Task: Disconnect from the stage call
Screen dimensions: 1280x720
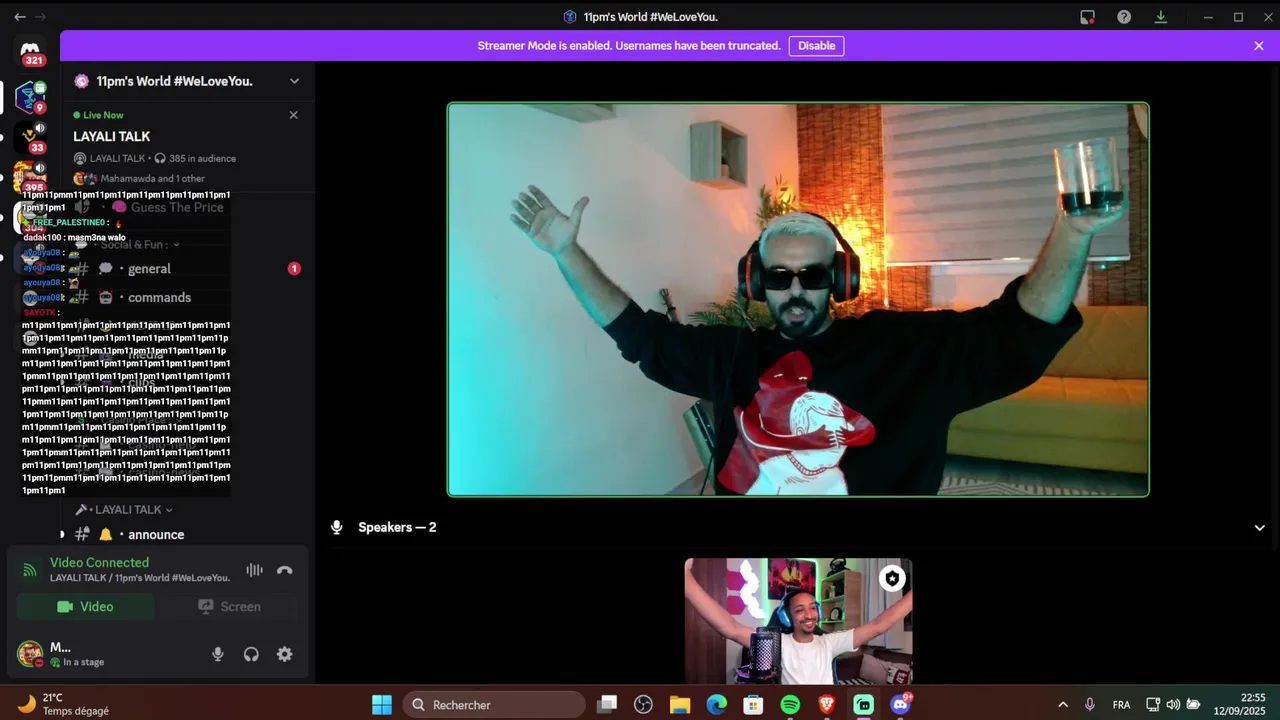Action: [x=285, y=570]
